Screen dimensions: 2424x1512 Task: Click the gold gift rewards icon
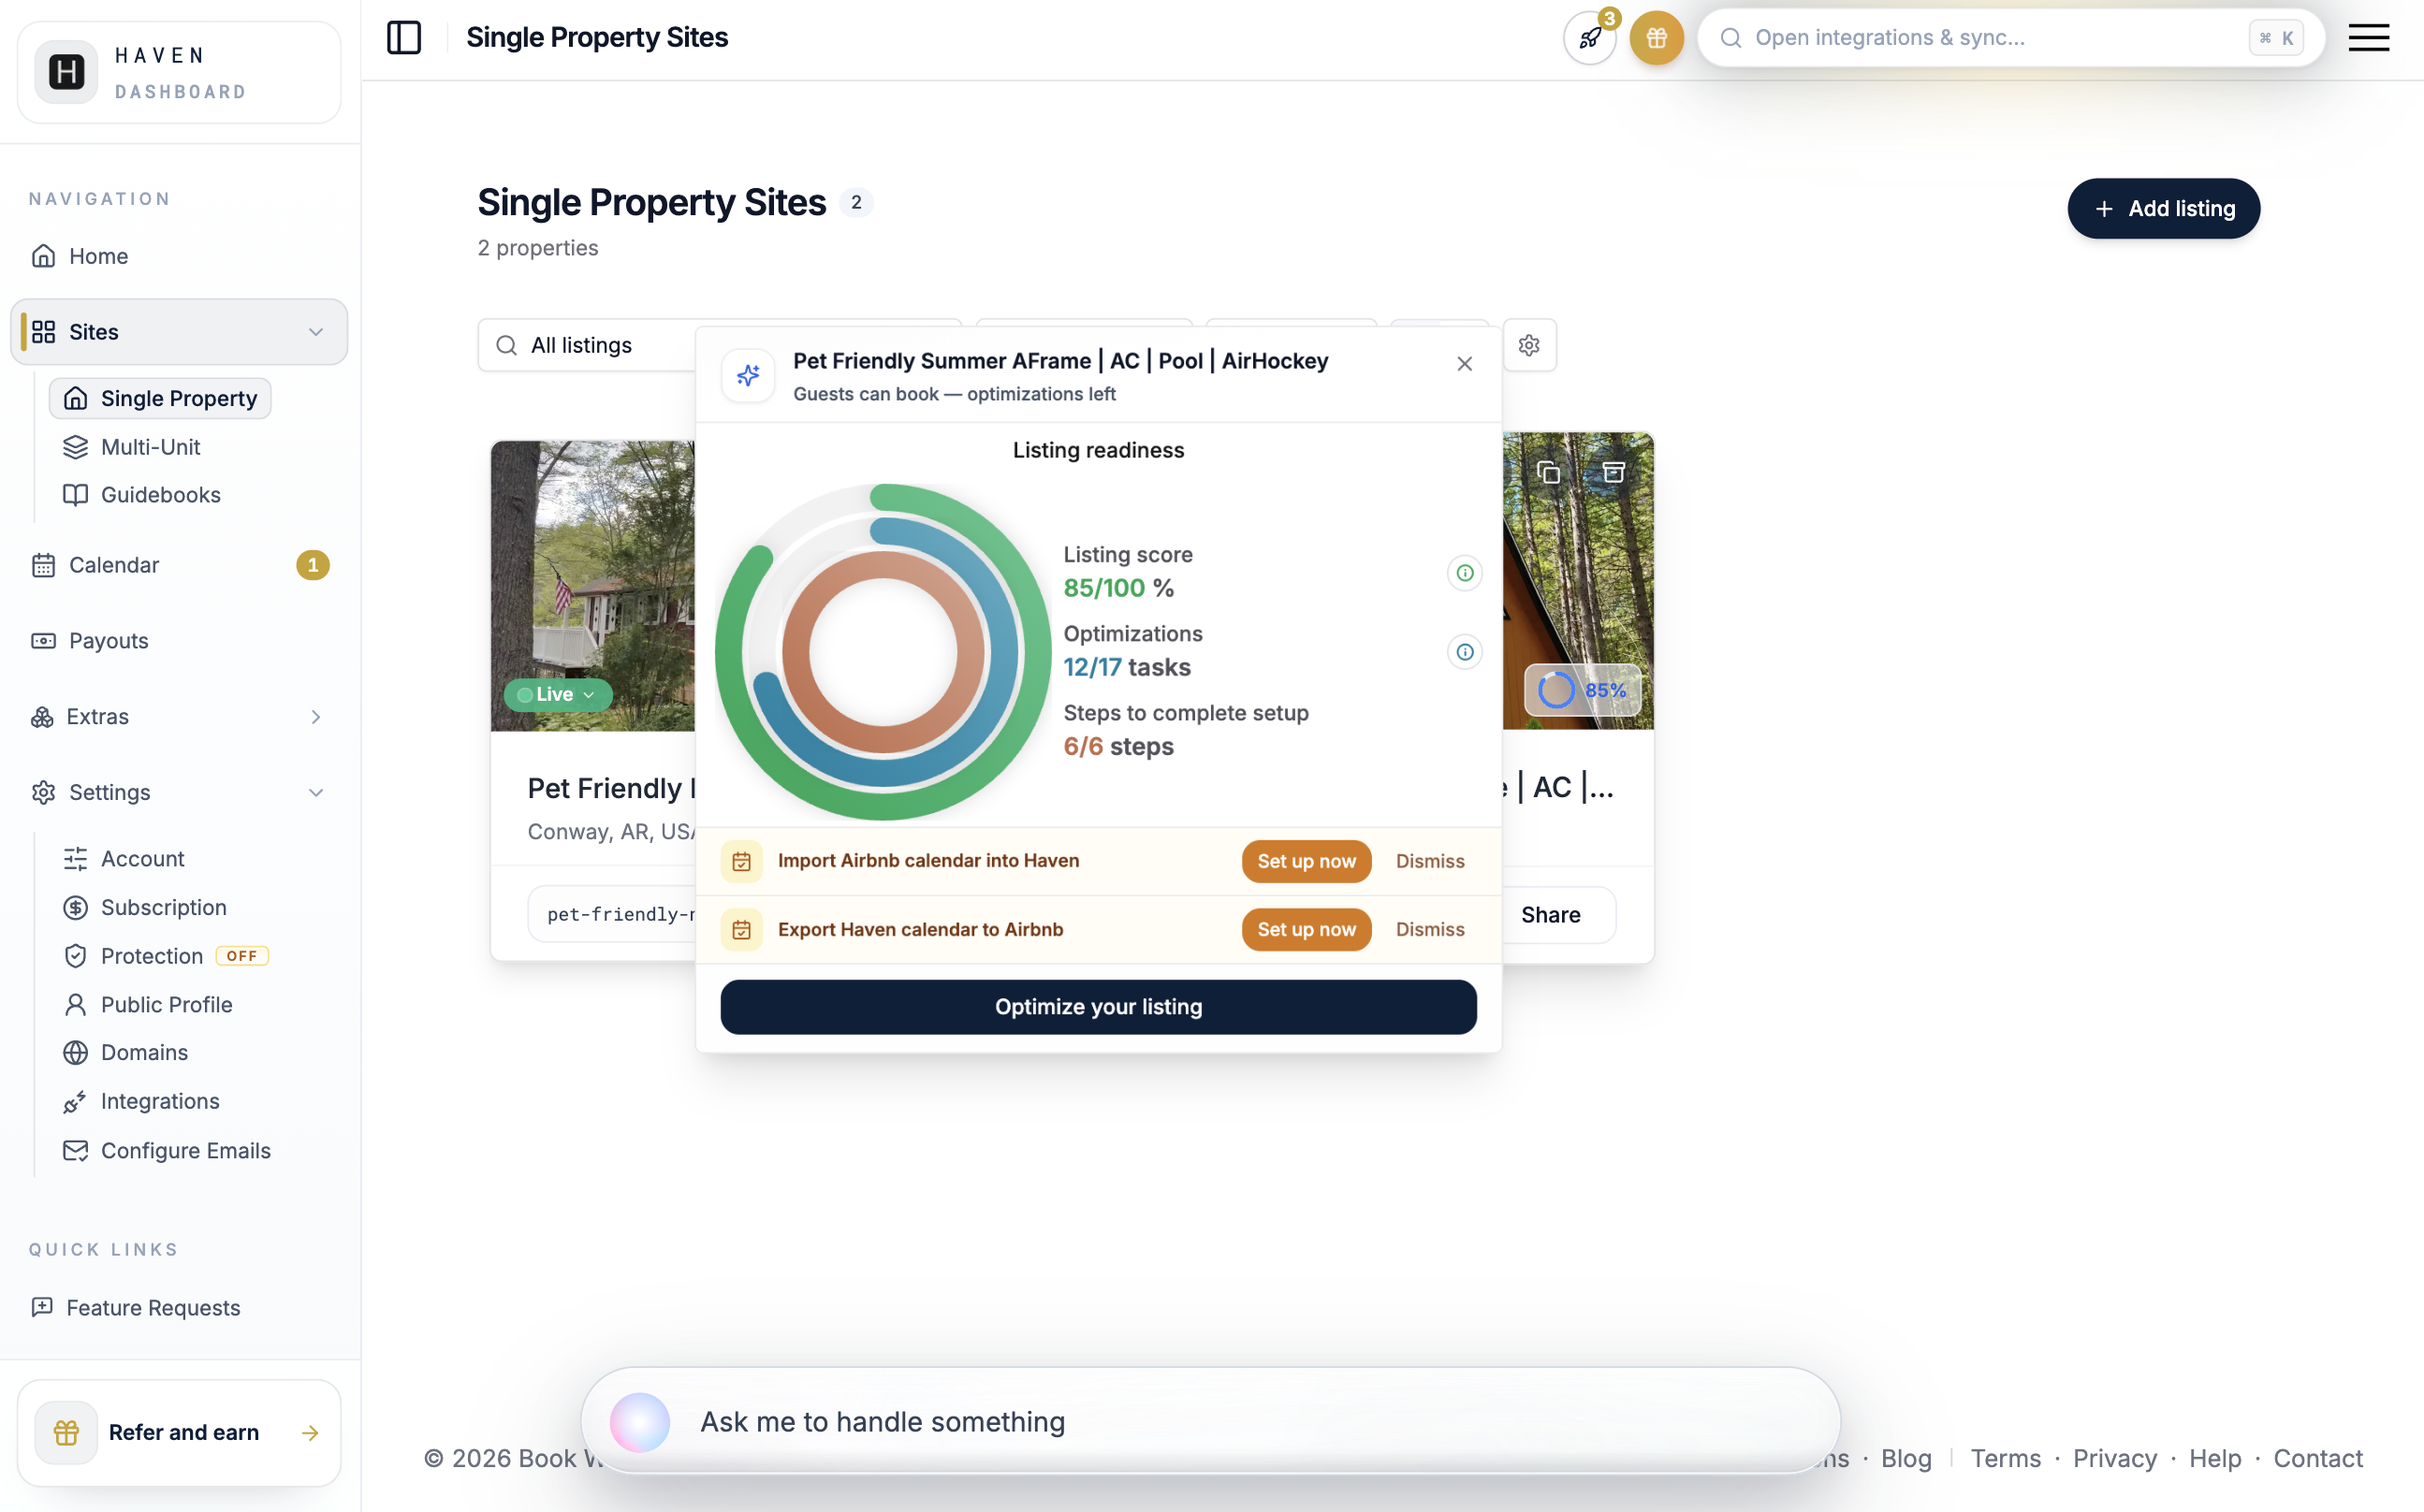point(1656,38)
